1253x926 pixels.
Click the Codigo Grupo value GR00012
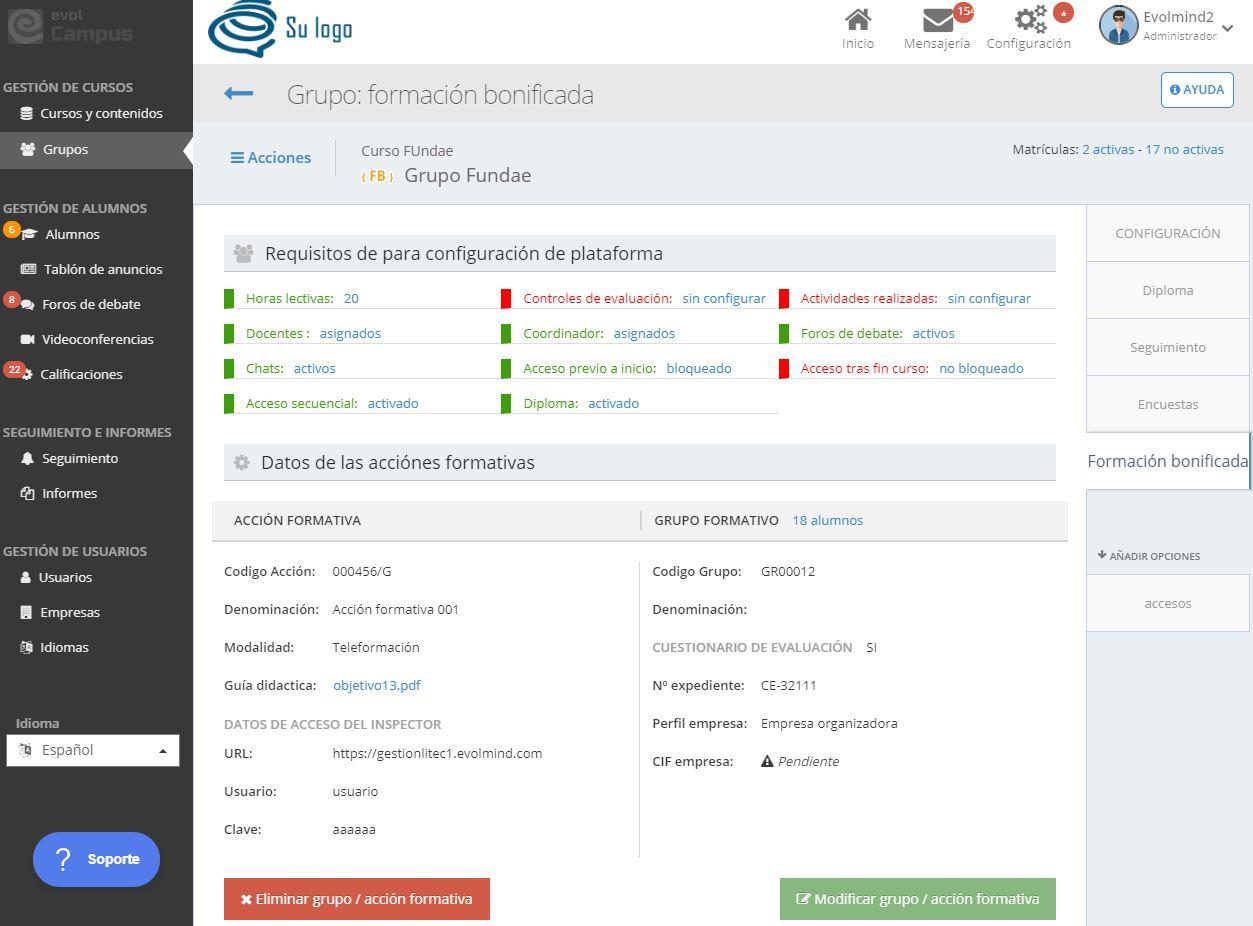[x=788, y=571]
